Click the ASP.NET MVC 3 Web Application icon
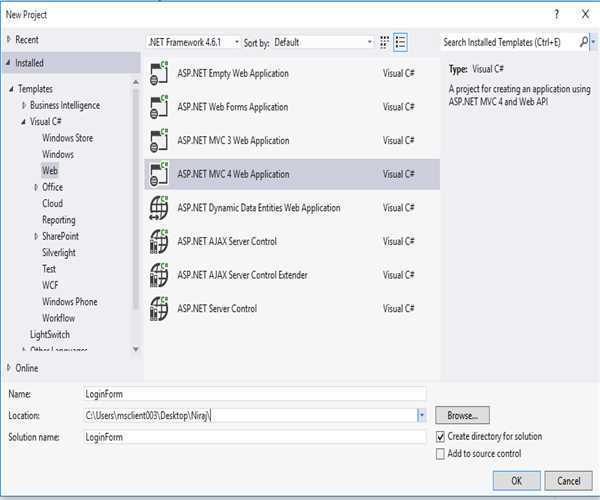The image size is (600, 500). 159,141
